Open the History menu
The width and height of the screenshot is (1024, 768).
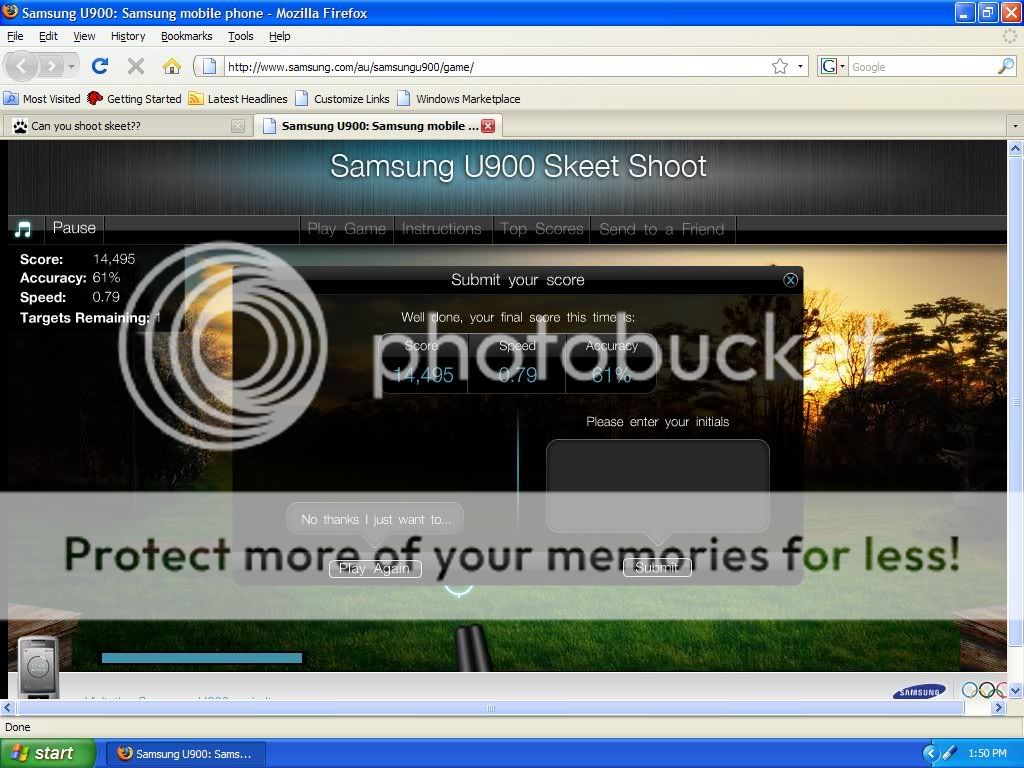coord(128,36)
